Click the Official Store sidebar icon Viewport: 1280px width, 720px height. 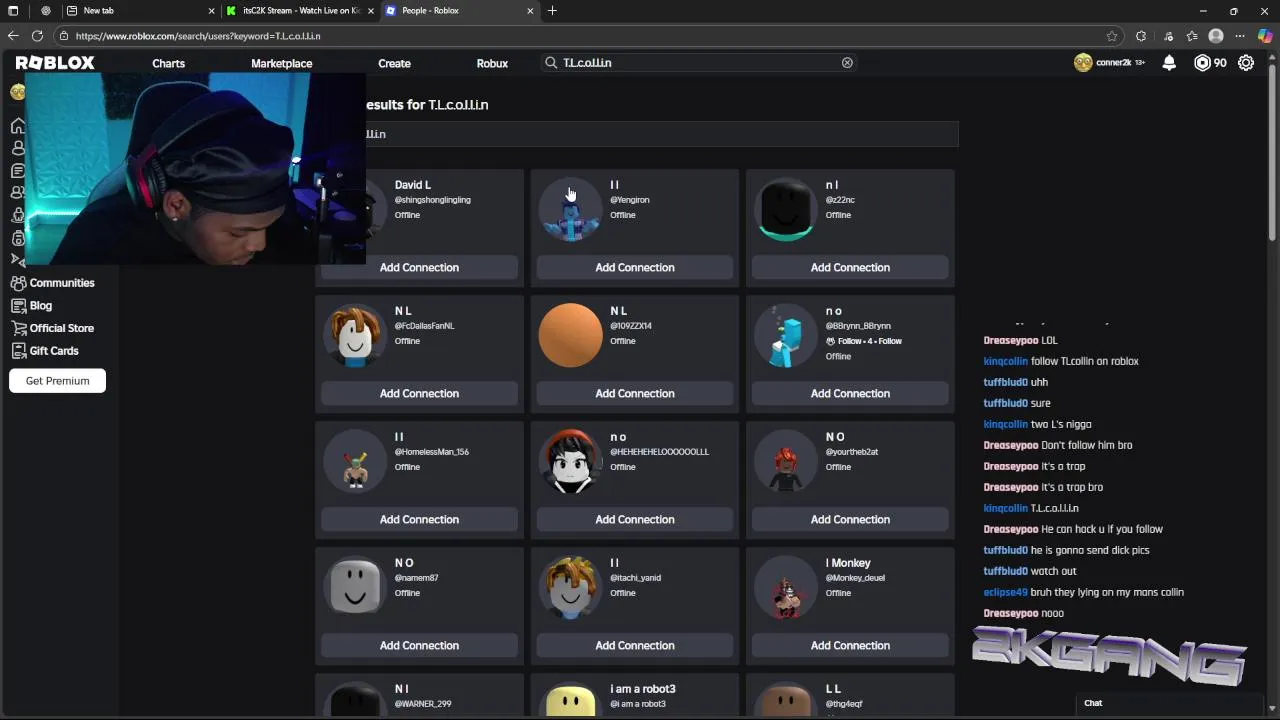tap(18, 328)
